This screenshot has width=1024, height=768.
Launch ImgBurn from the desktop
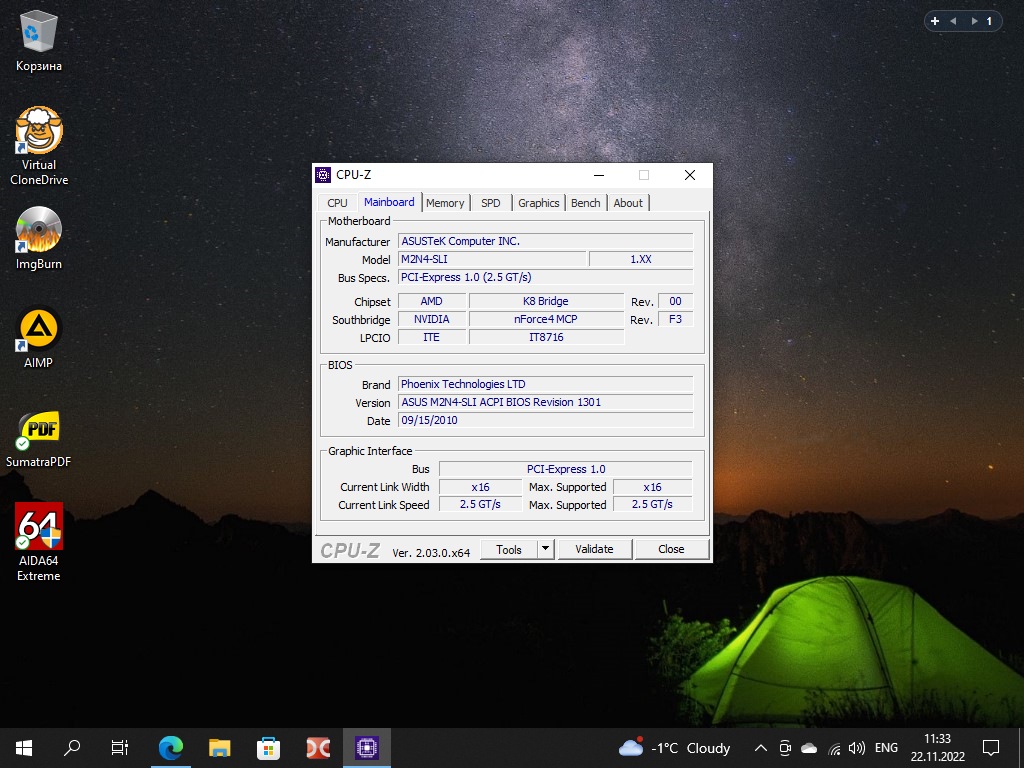(39, 238)
